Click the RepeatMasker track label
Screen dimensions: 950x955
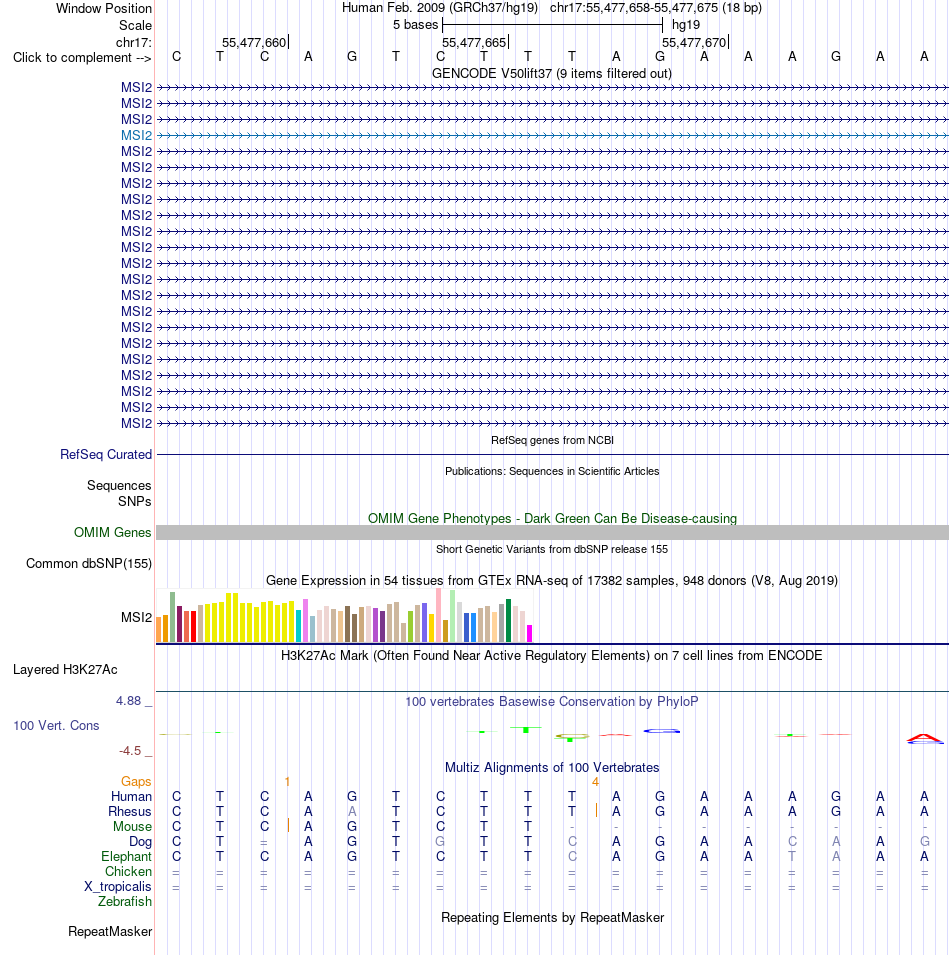(x=110, y=932)
